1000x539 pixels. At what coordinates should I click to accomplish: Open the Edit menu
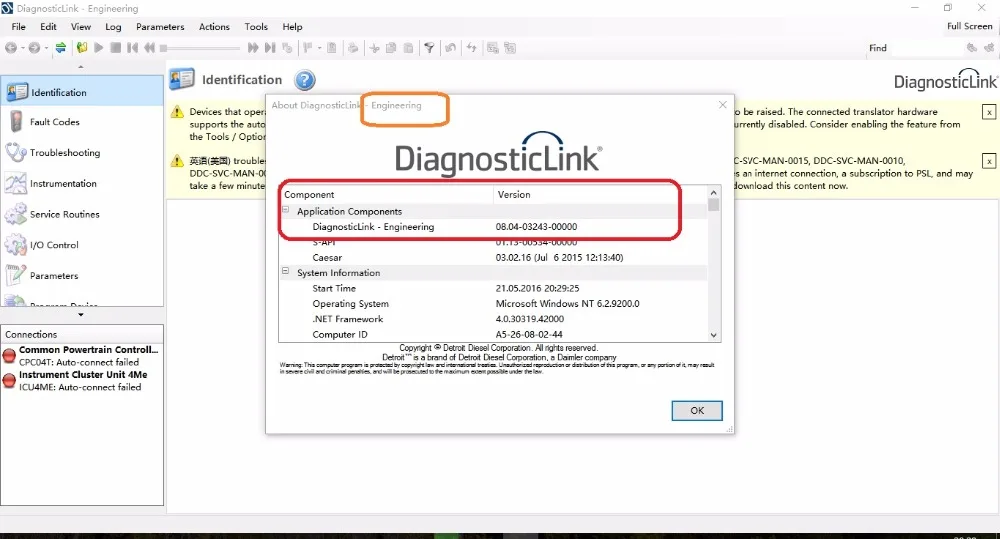(48, 27)
